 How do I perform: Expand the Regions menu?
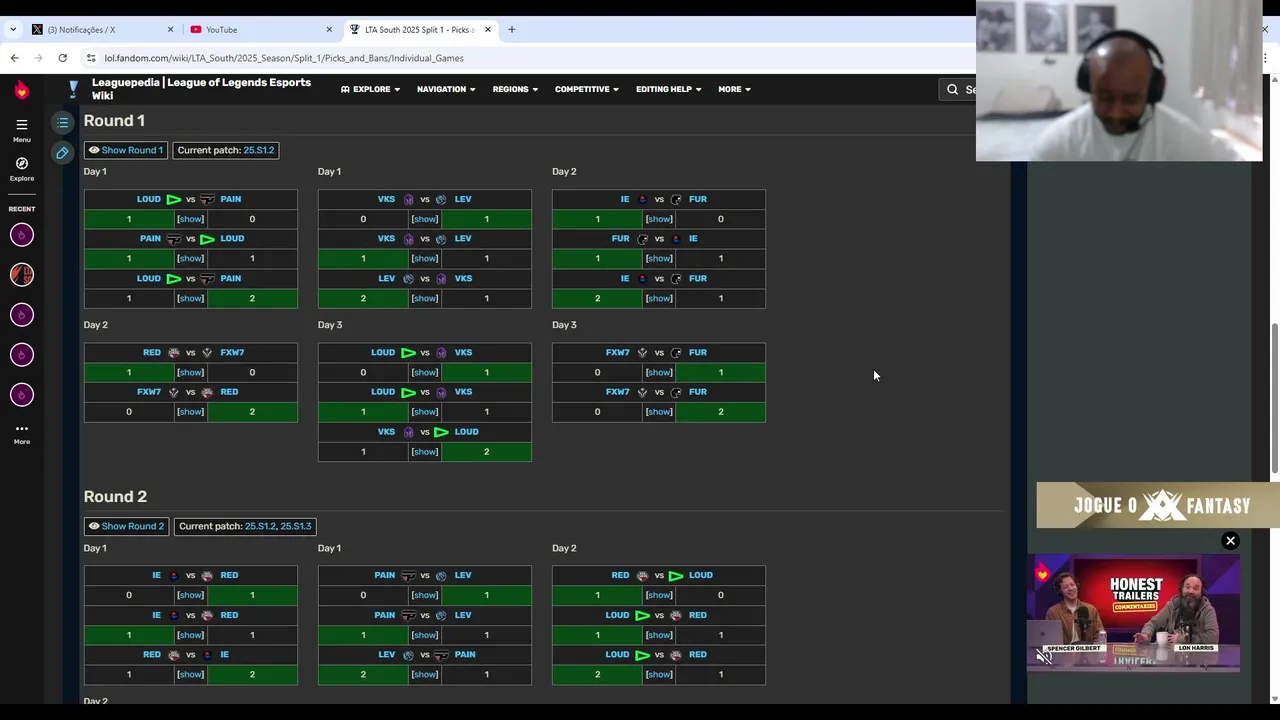click(515, 89)
